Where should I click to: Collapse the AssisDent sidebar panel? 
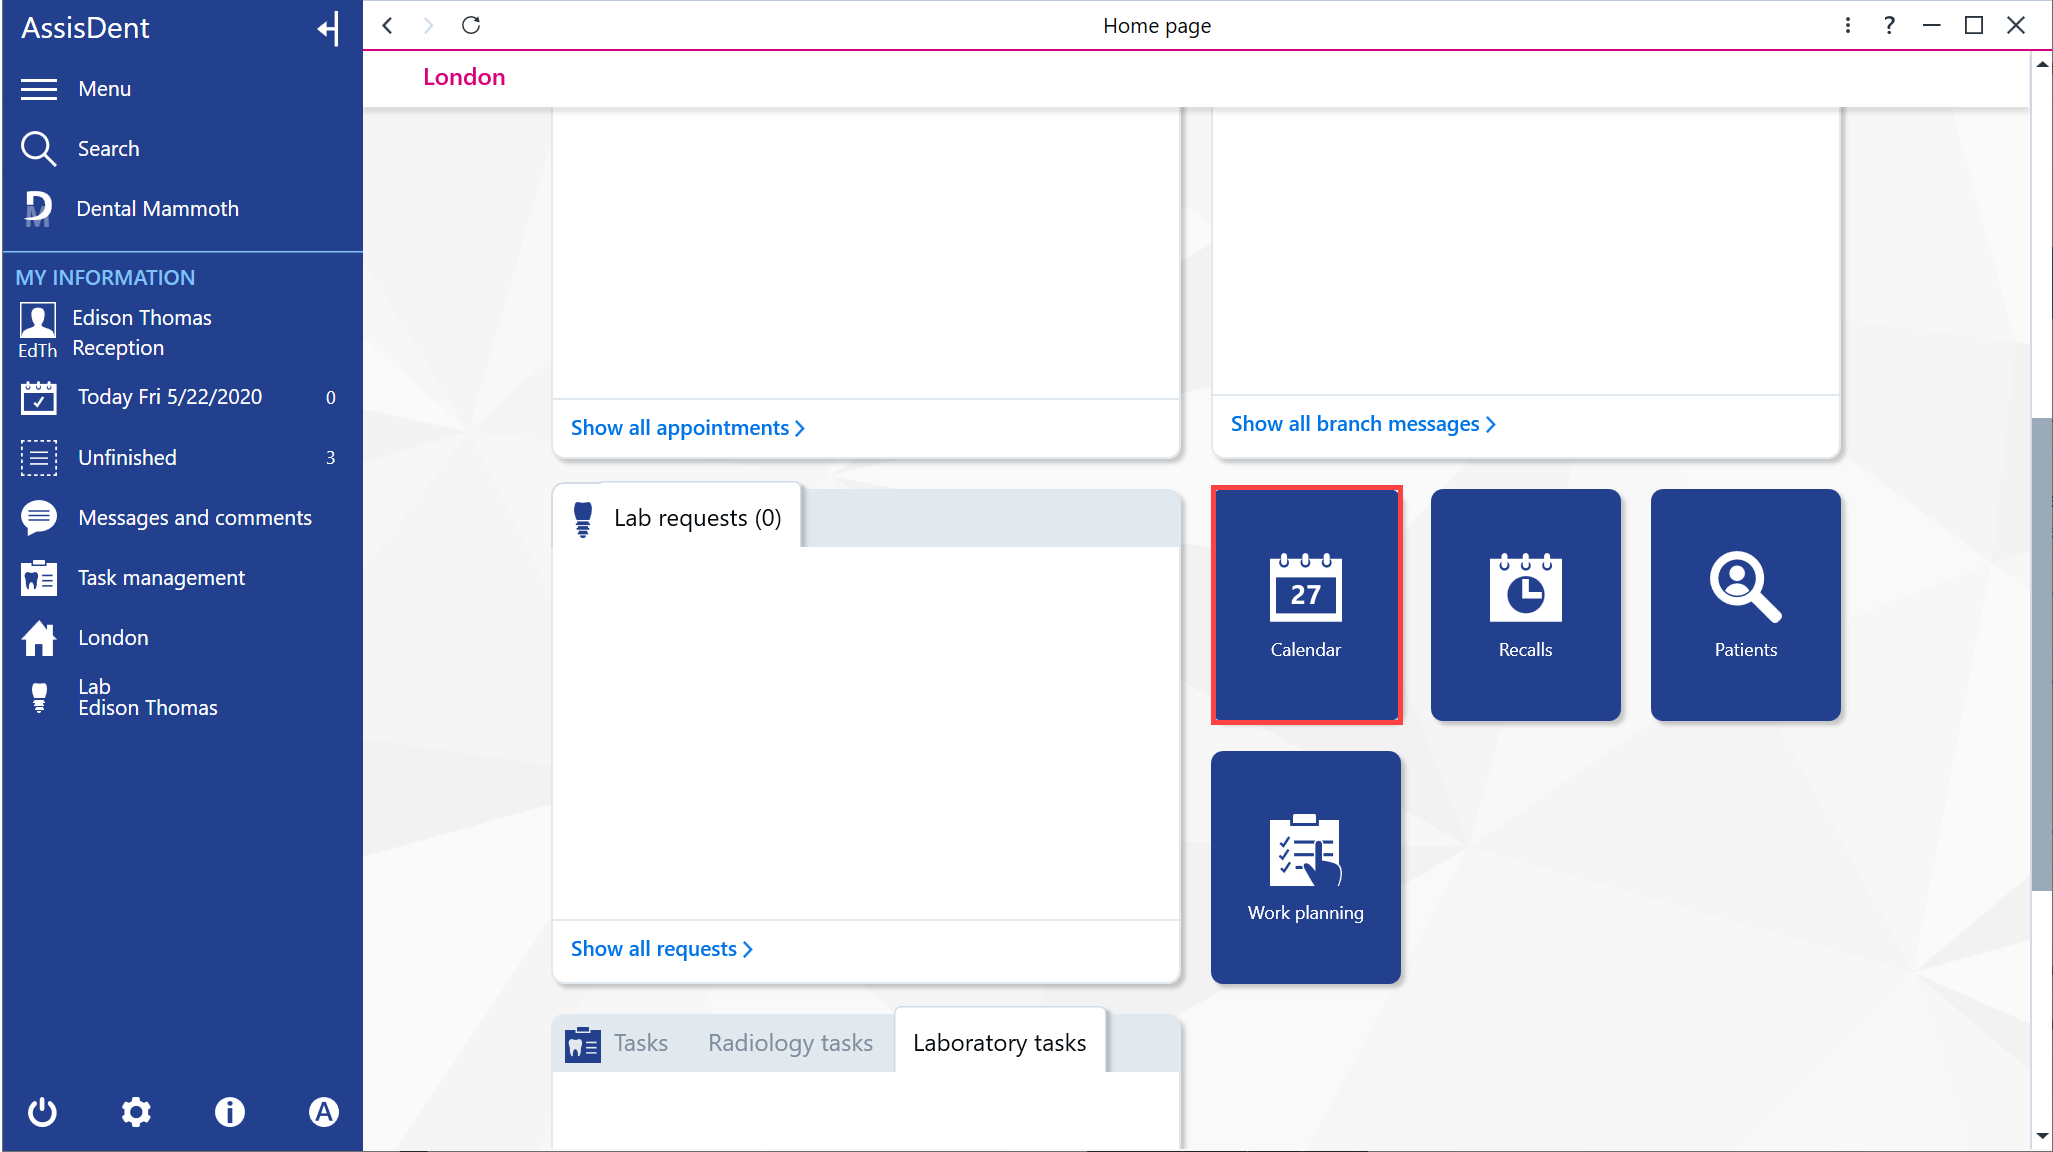pos(328,28)
